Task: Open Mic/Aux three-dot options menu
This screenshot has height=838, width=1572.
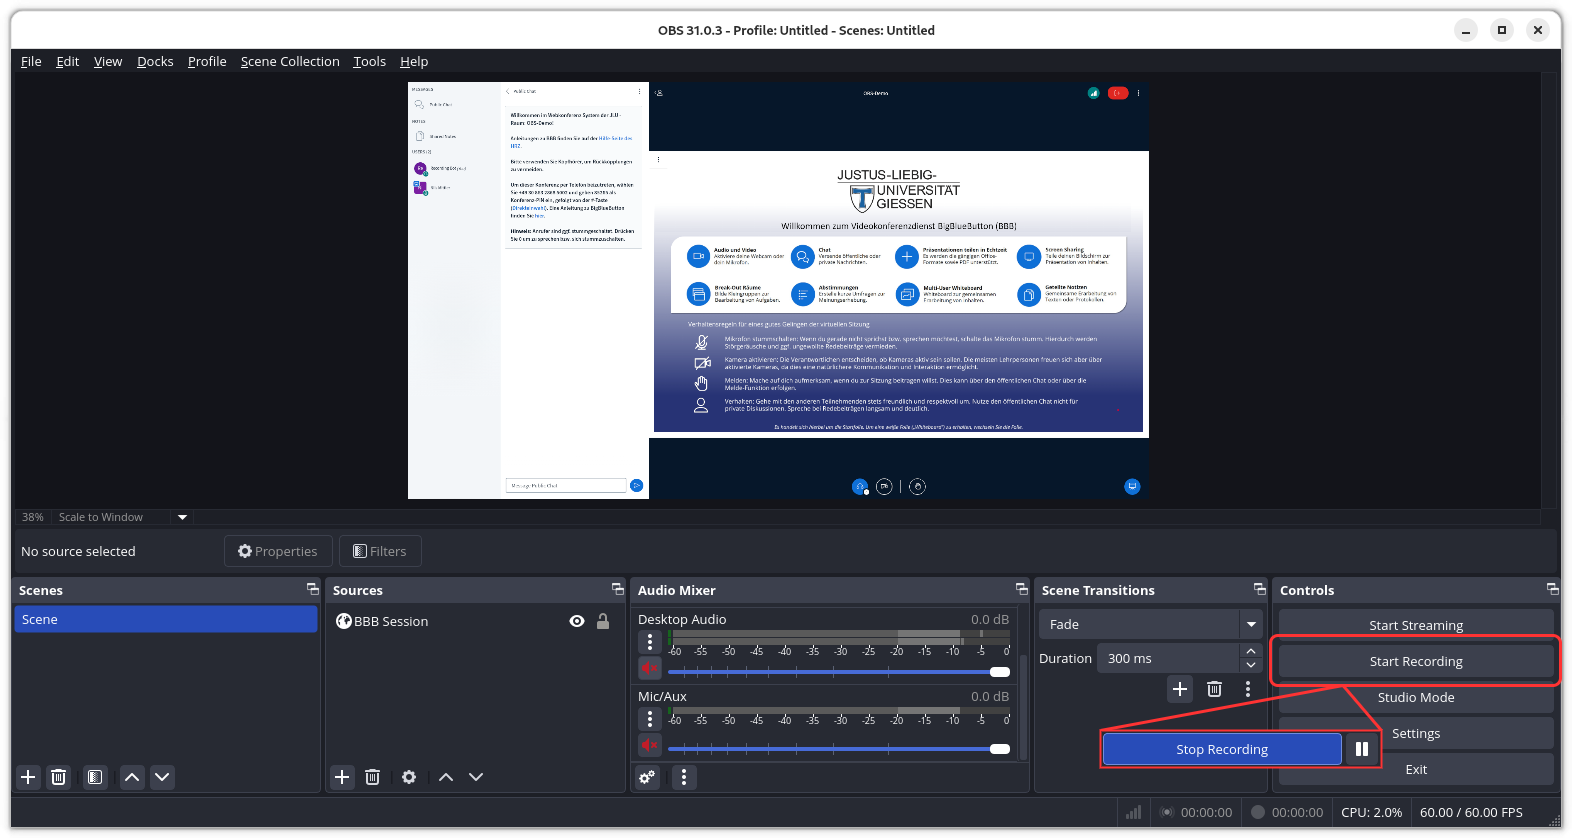Action: pos(650,719)
